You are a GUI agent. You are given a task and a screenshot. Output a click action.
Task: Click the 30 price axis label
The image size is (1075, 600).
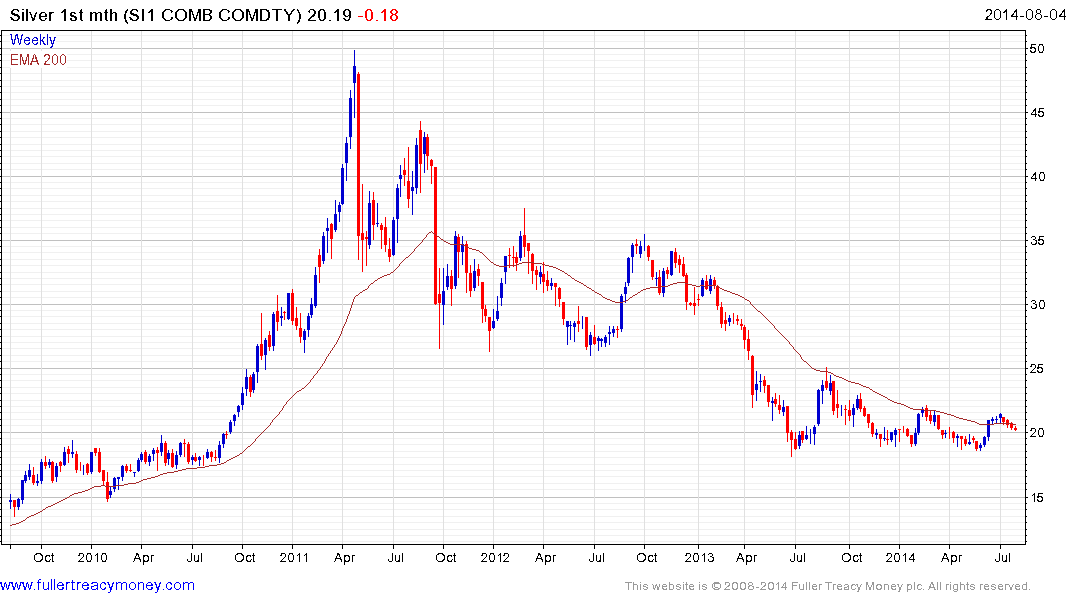(x=1037, y=304)
